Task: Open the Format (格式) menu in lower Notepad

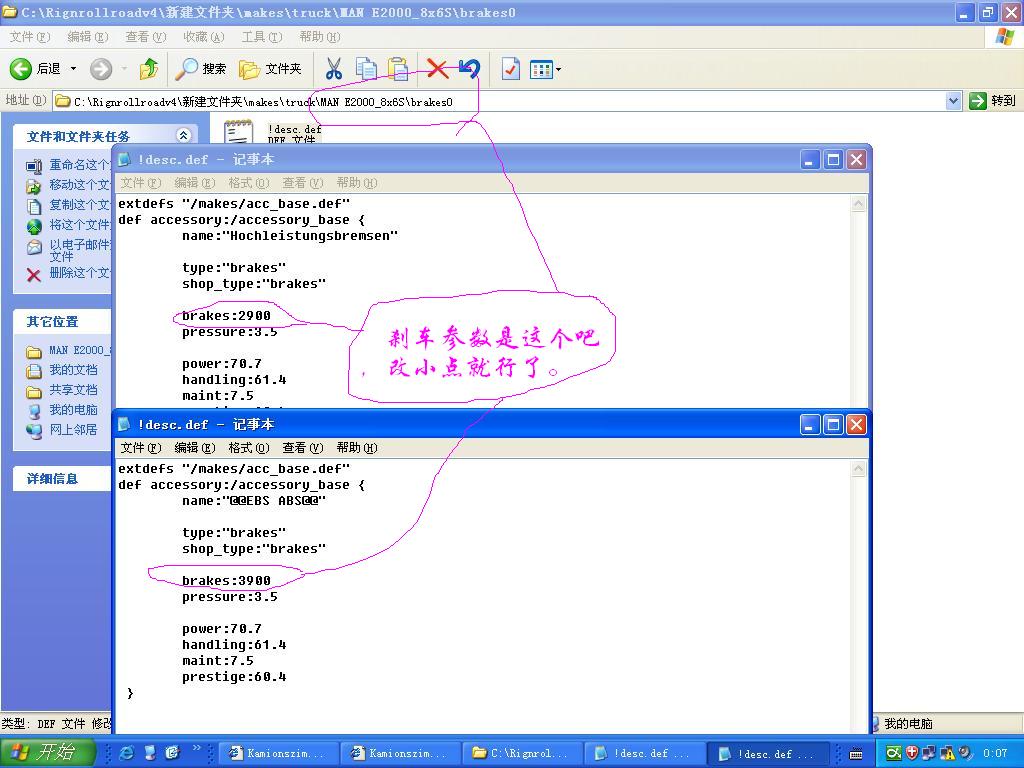Action: (248, 448)
